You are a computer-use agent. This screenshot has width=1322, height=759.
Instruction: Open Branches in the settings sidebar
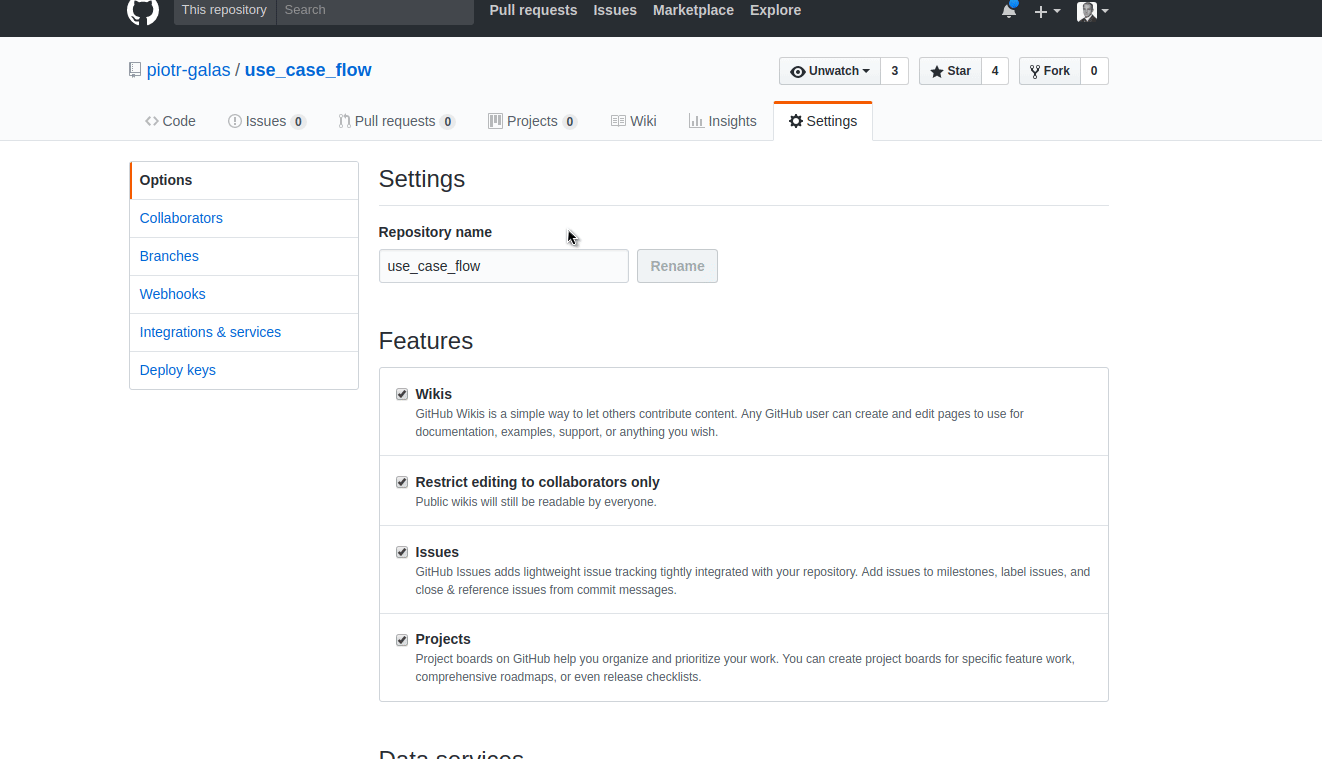[x=244, y=256]
